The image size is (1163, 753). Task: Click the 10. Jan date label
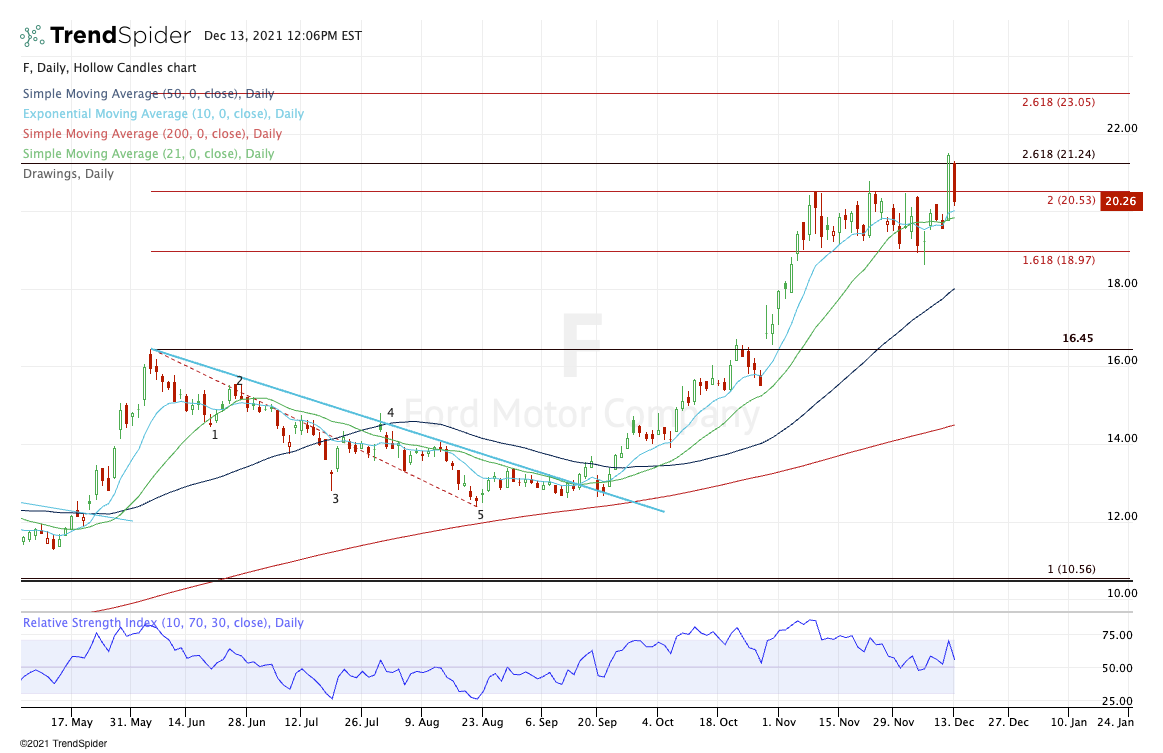point(1068,723)
